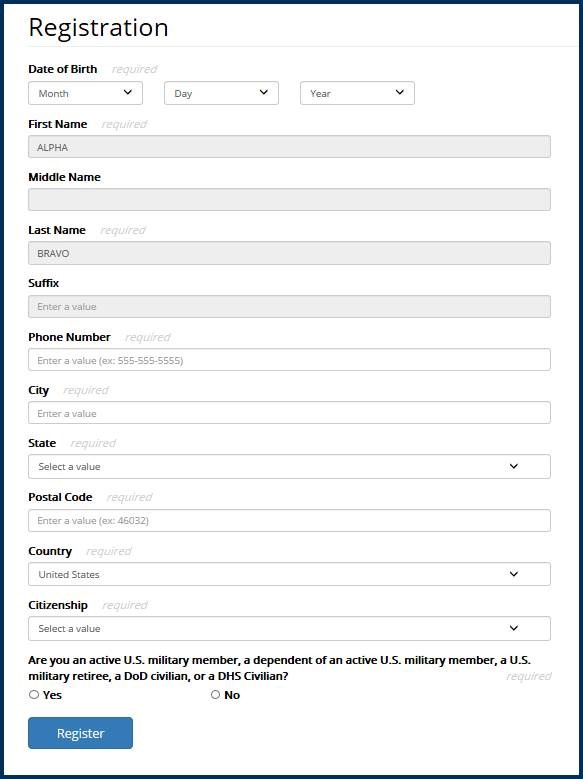This screenshot has width=583, height=779.
Task: Click the Yes label text for military question
Action: coord(52,695)
